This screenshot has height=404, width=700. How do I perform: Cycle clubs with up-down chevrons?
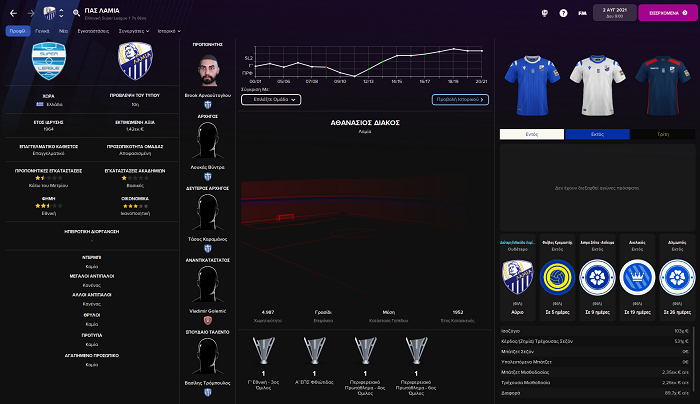61,13
